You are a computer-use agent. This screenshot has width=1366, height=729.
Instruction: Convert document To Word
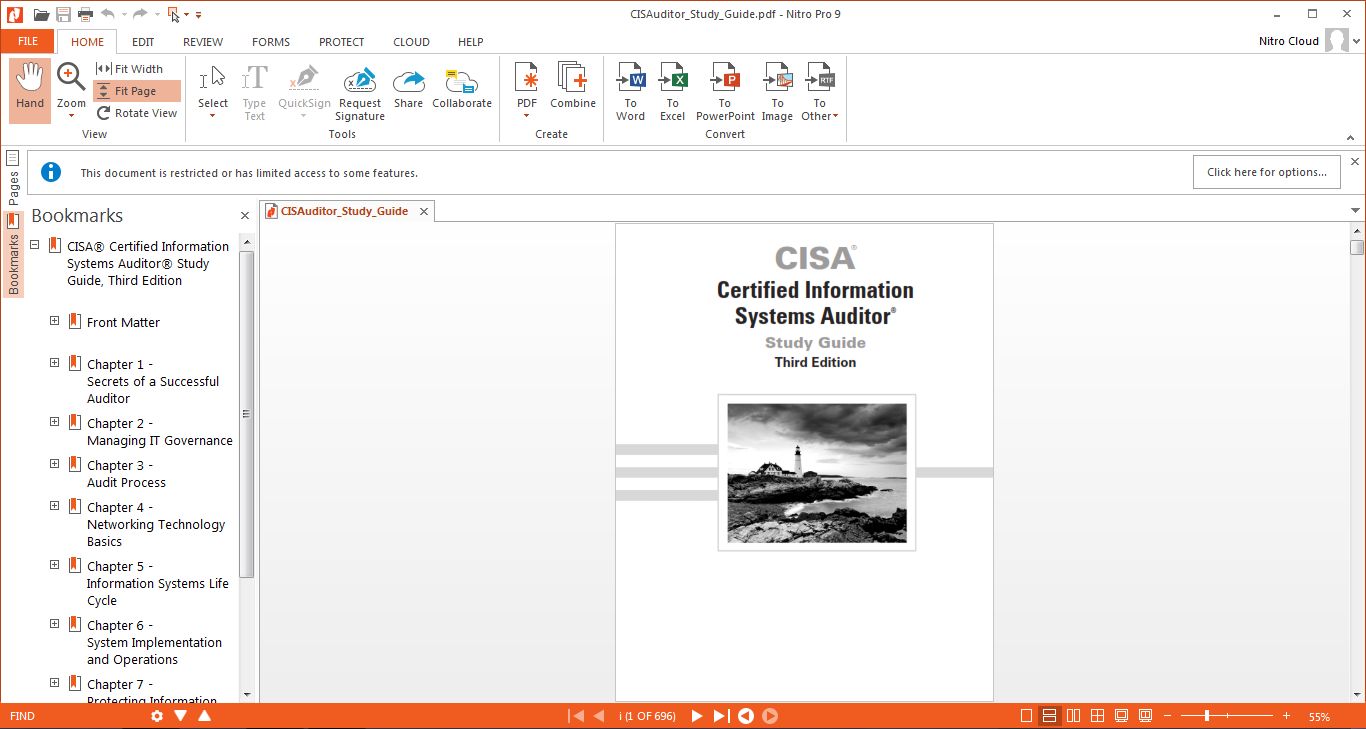[x=630, y=92]
